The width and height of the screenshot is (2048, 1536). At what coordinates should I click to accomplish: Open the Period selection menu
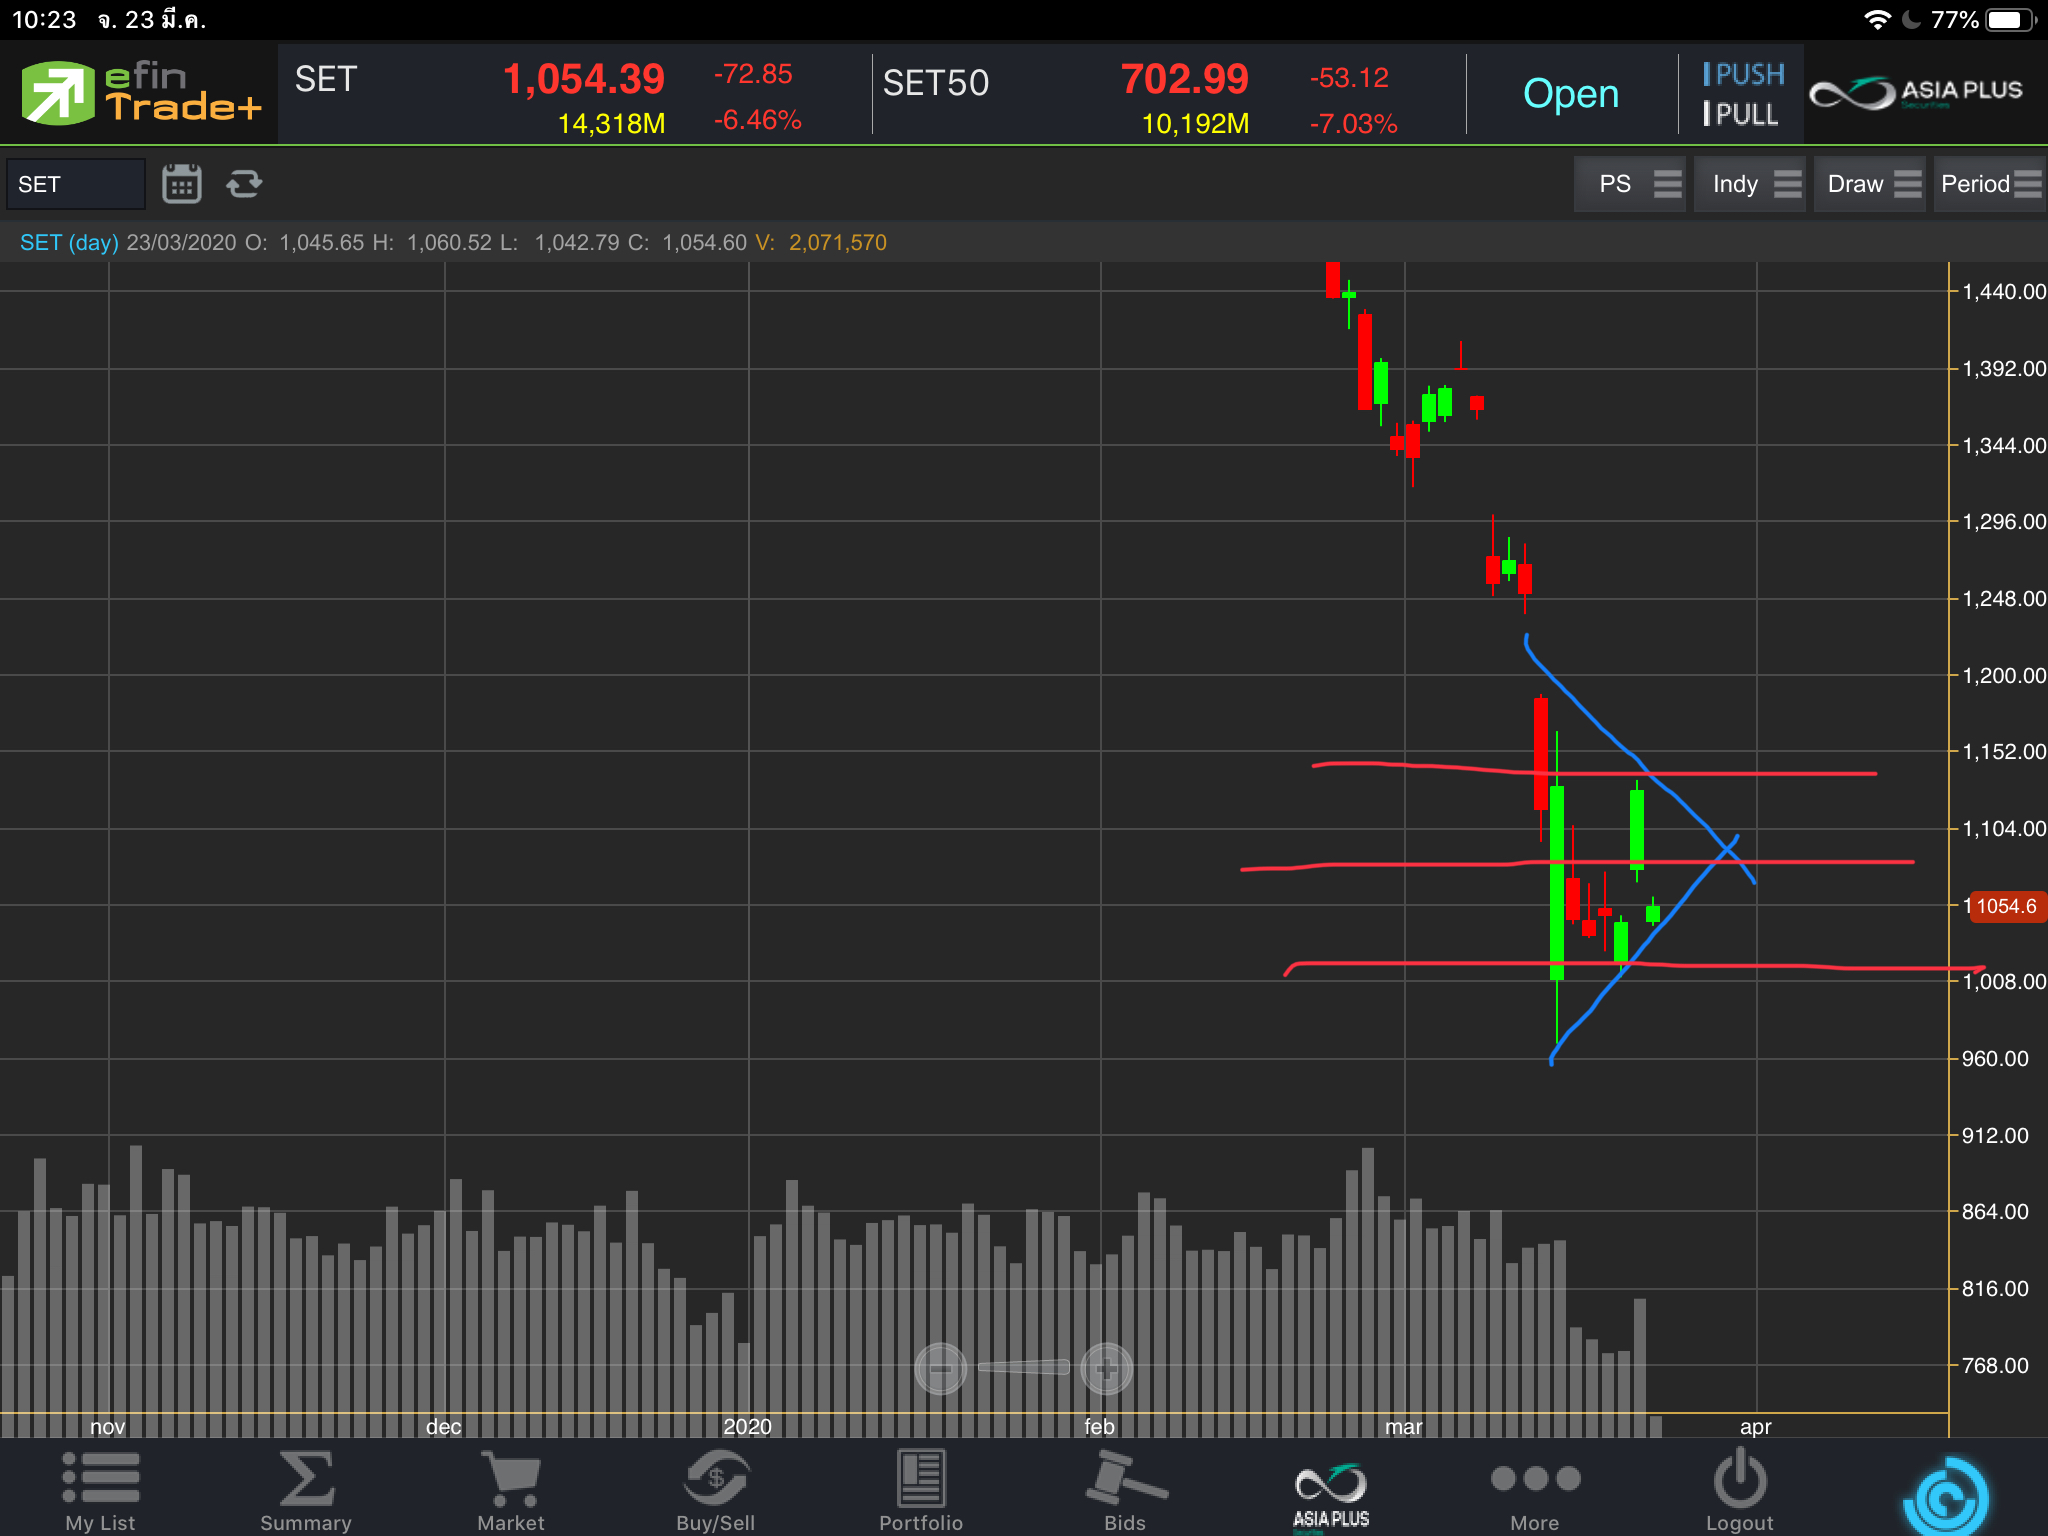1989,184
